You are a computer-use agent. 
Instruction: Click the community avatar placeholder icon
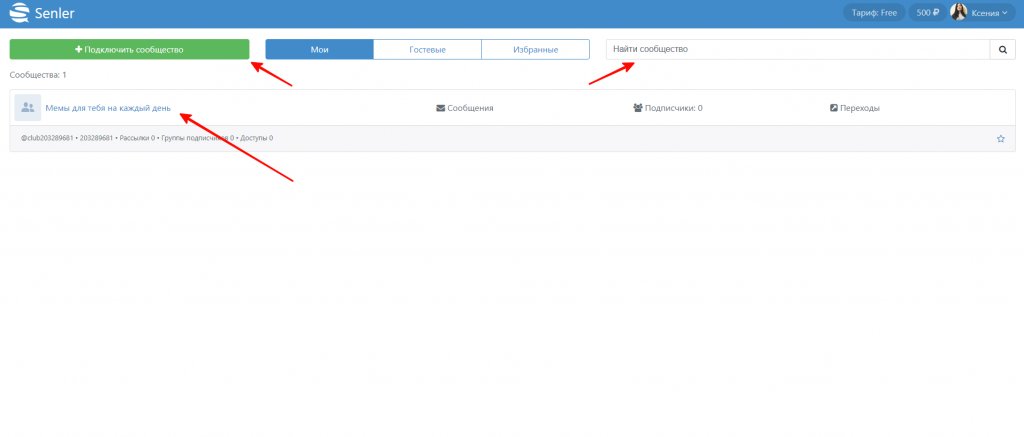(x=28, y=107)
